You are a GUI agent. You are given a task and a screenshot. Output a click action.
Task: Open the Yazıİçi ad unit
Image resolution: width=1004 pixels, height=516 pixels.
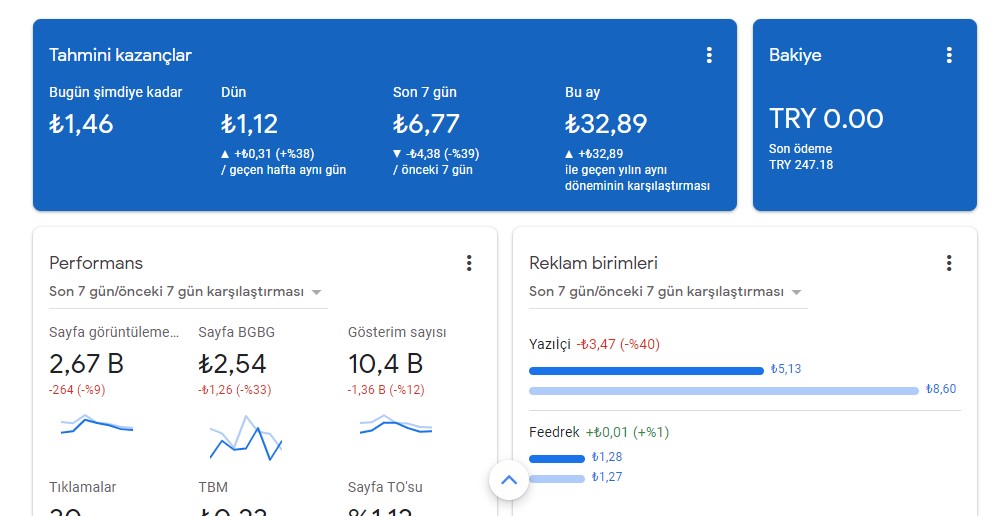[549, 344]
